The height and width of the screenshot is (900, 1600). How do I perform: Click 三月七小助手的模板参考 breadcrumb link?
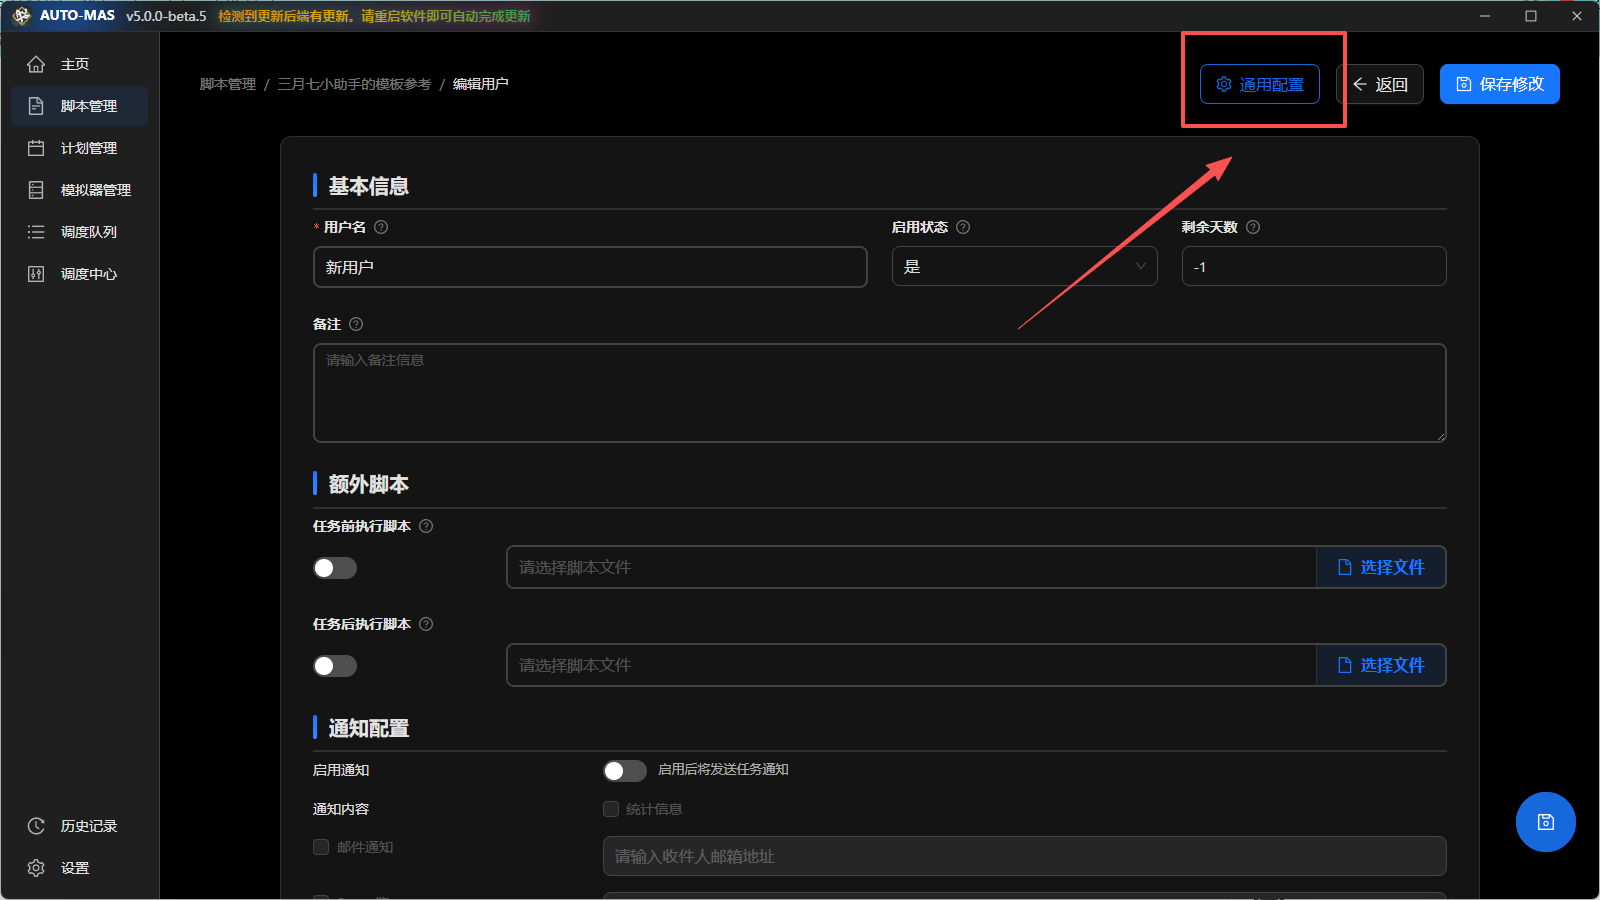[x=354, y=84]
